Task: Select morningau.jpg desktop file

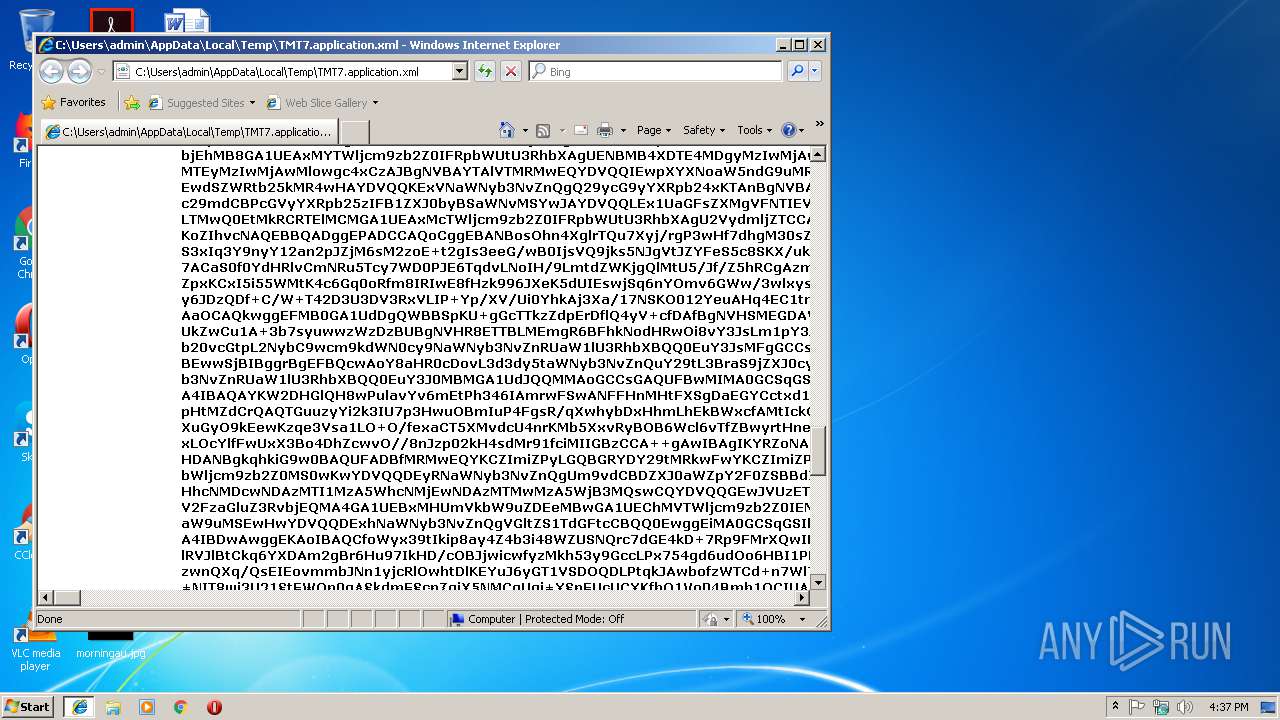Action: [110, 644]
